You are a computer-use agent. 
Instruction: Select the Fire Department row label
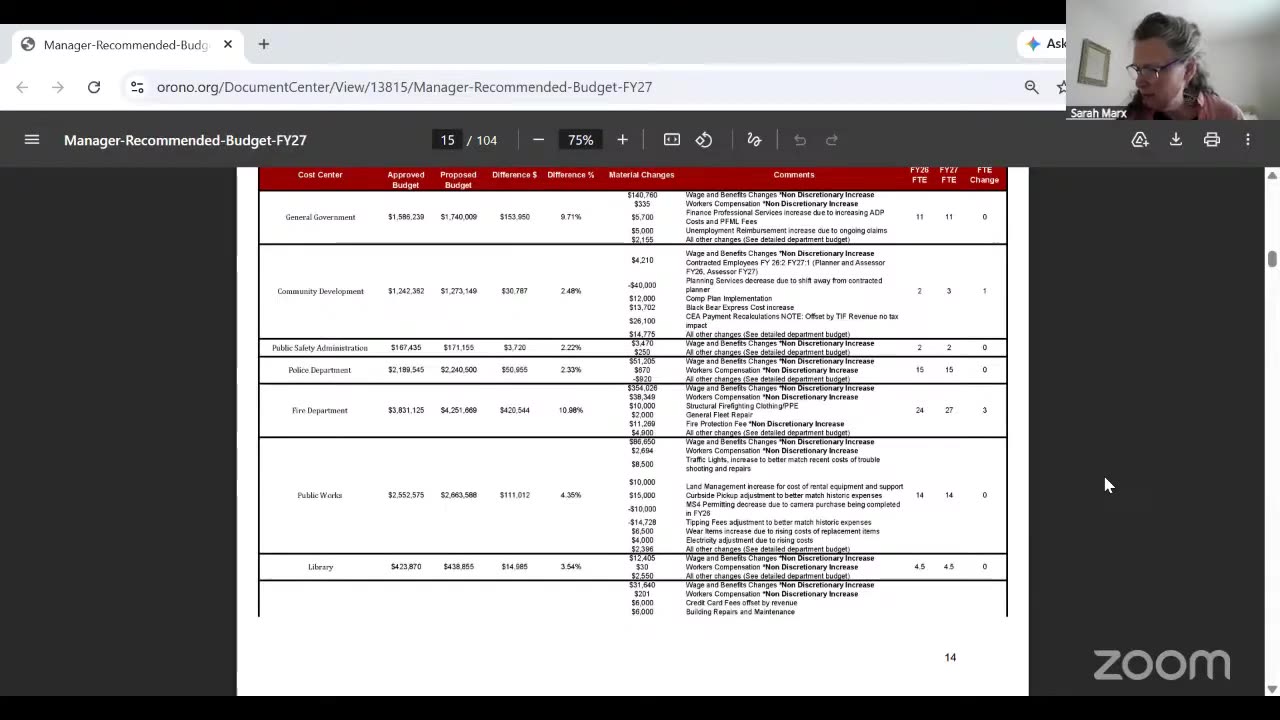(320, 410)
